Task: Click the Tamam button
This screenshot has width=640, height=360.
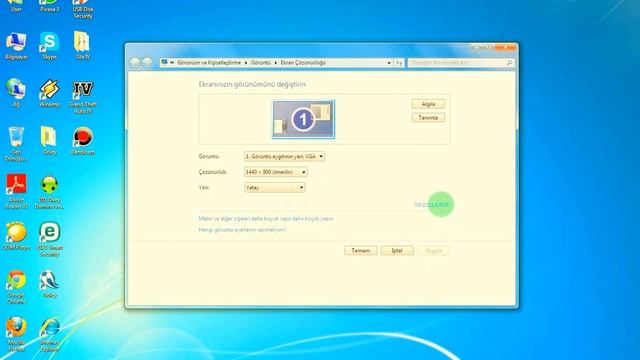Action: click(360, 251)
